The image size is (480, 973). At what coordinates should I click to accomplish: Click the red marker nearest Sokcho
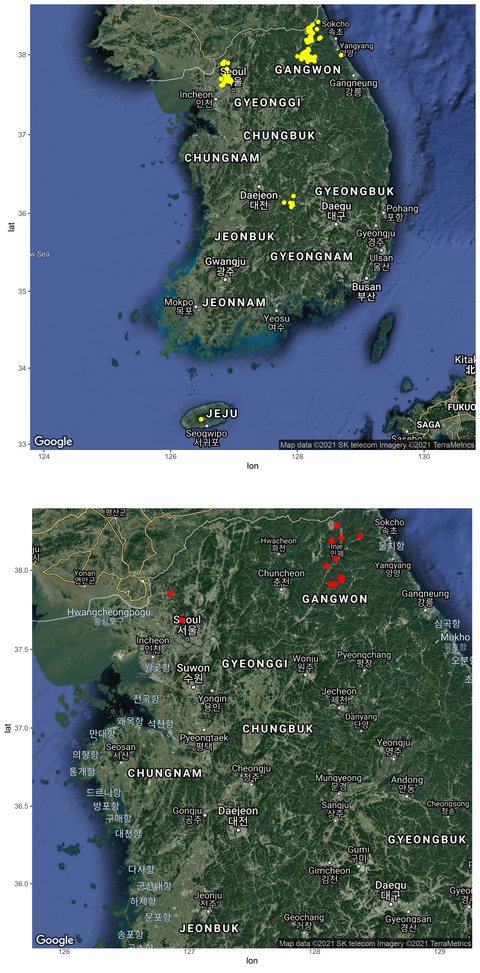pyautogui.click(x=360, y=536)
